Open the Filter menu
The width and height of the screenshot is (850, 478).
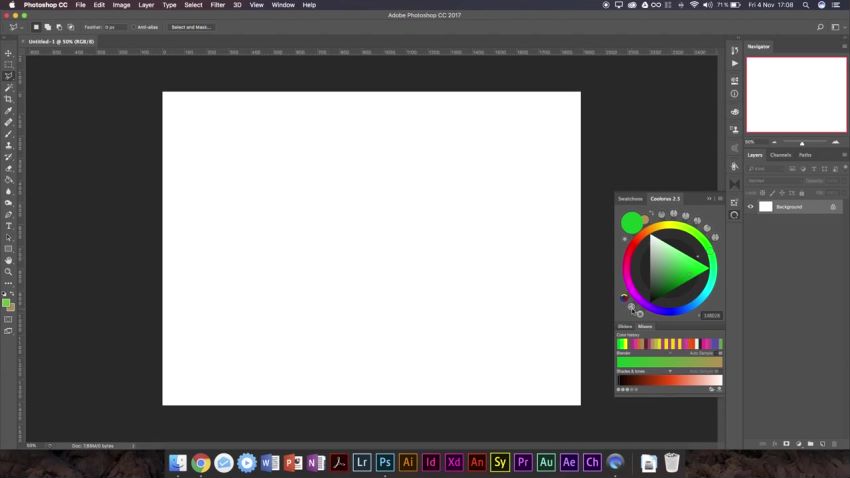217,5
